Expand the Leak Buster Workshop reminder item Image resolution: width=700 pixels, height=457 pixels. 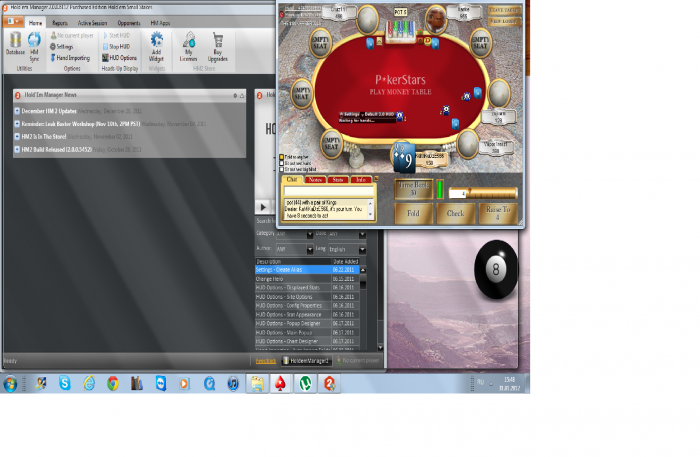click(17, 124)
